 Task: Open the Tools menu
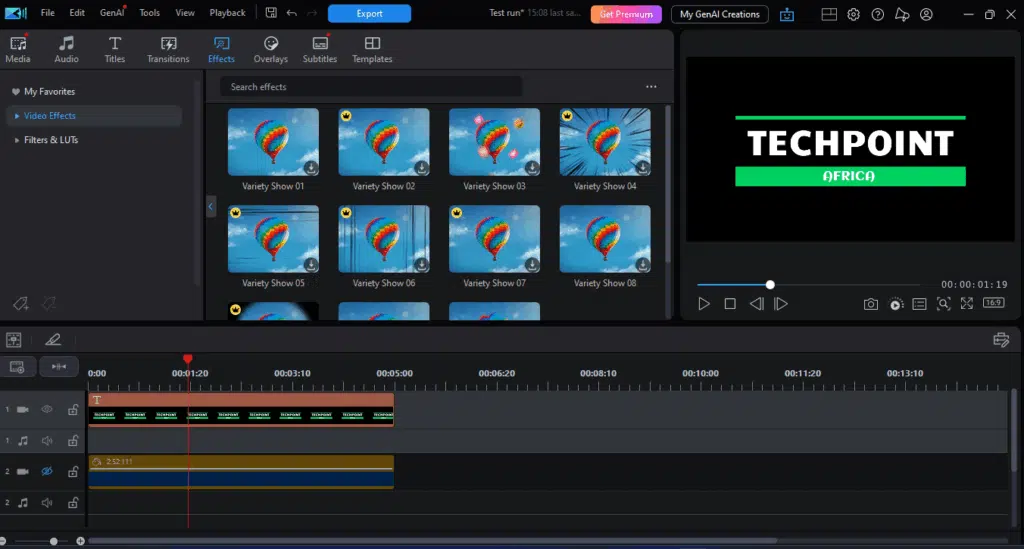click(150, 13)
